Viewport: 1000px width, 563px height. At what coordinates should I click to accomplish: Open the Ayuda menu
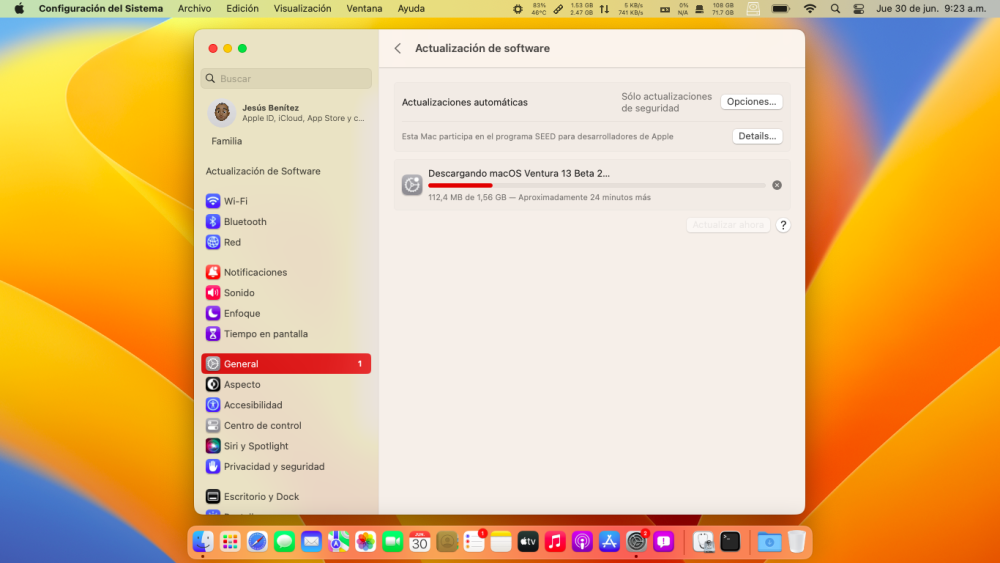coord(411,9)
